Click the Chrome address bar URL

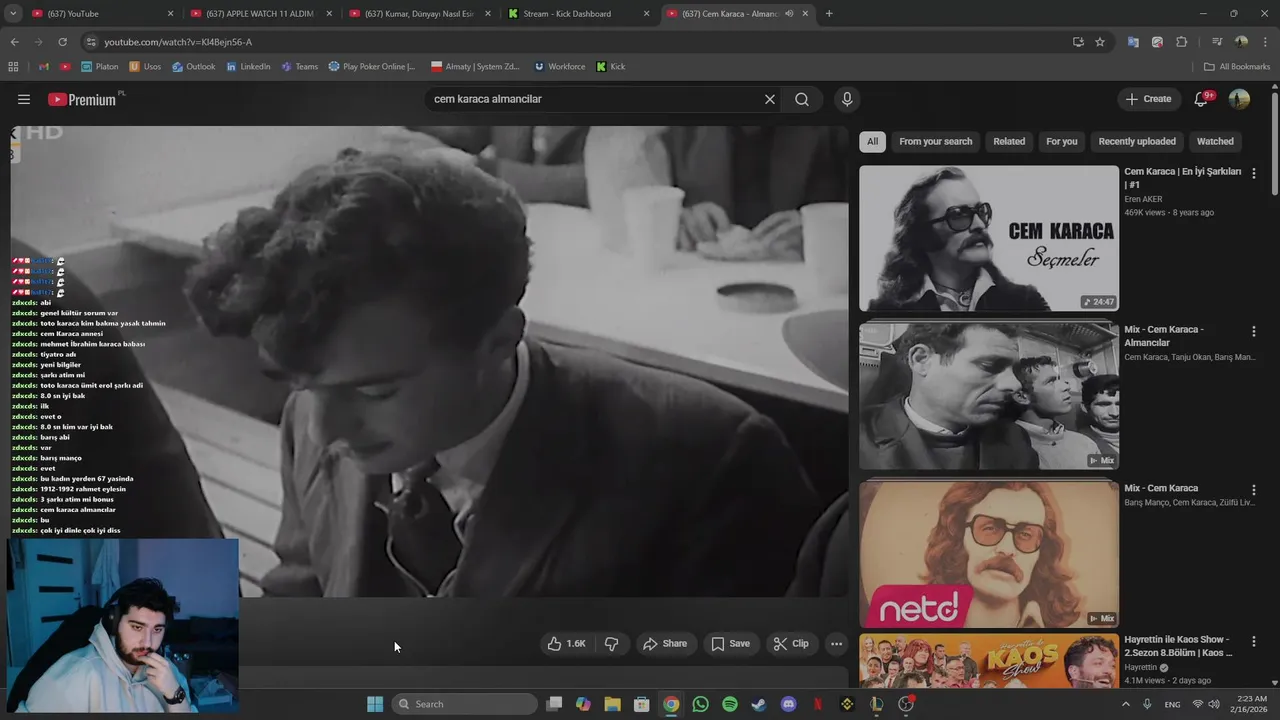178,42
